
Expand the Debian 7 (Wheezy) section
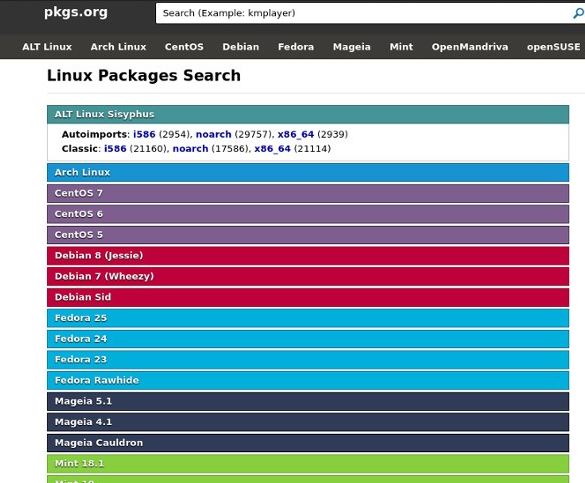(x=308, y=276)
